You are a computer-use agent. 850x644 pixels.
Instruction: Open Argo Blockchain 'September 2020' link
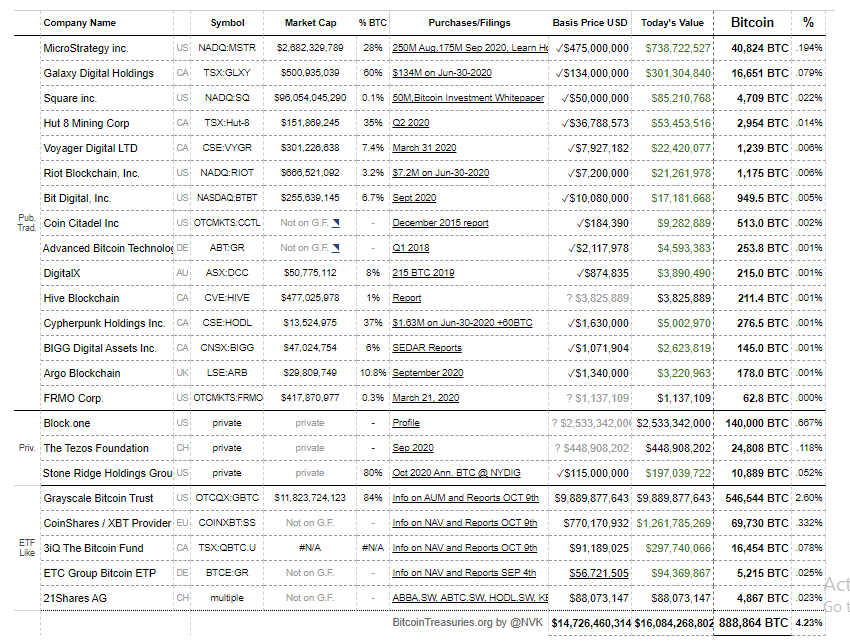tap(428, 373)
